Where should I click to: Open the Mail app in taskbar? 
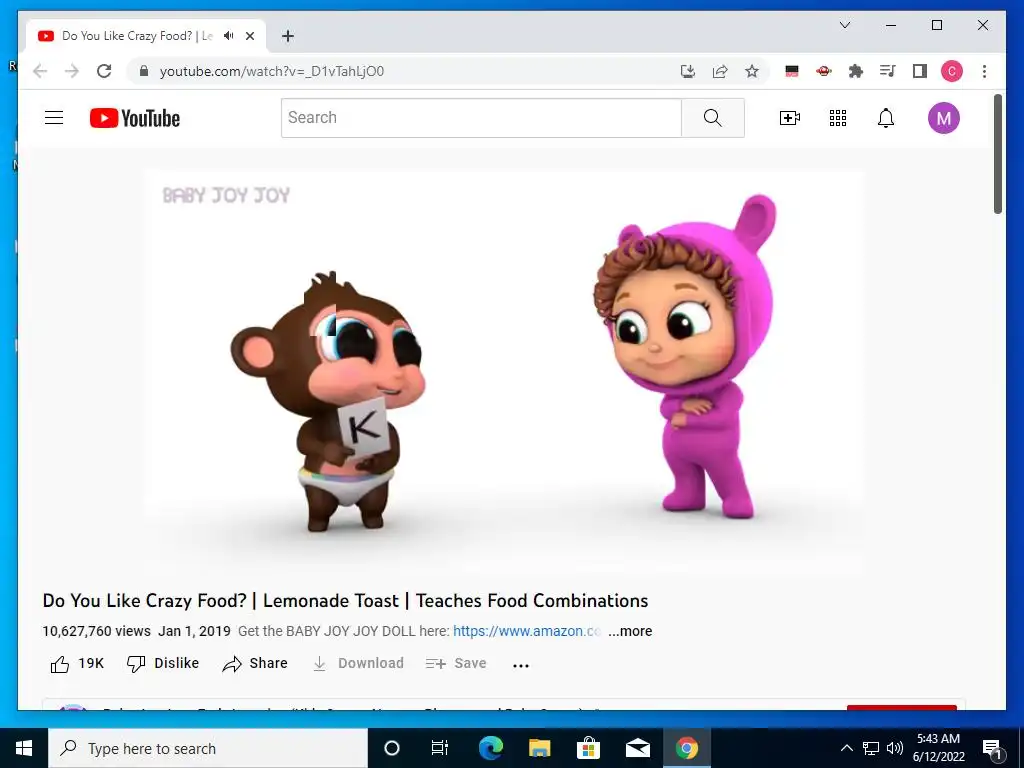tap(637, 748)
